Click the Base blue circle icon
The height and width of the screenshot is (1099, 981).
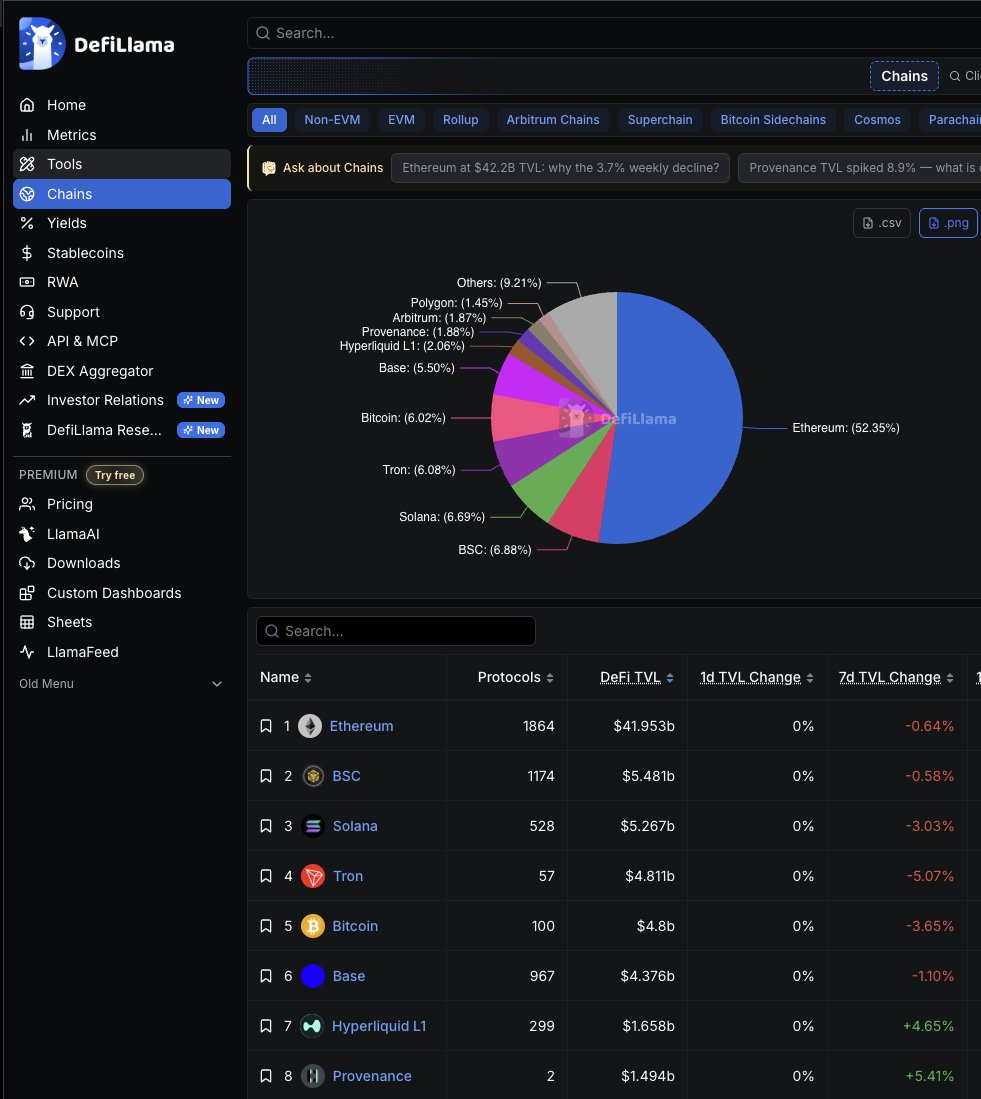coord(313,976)
